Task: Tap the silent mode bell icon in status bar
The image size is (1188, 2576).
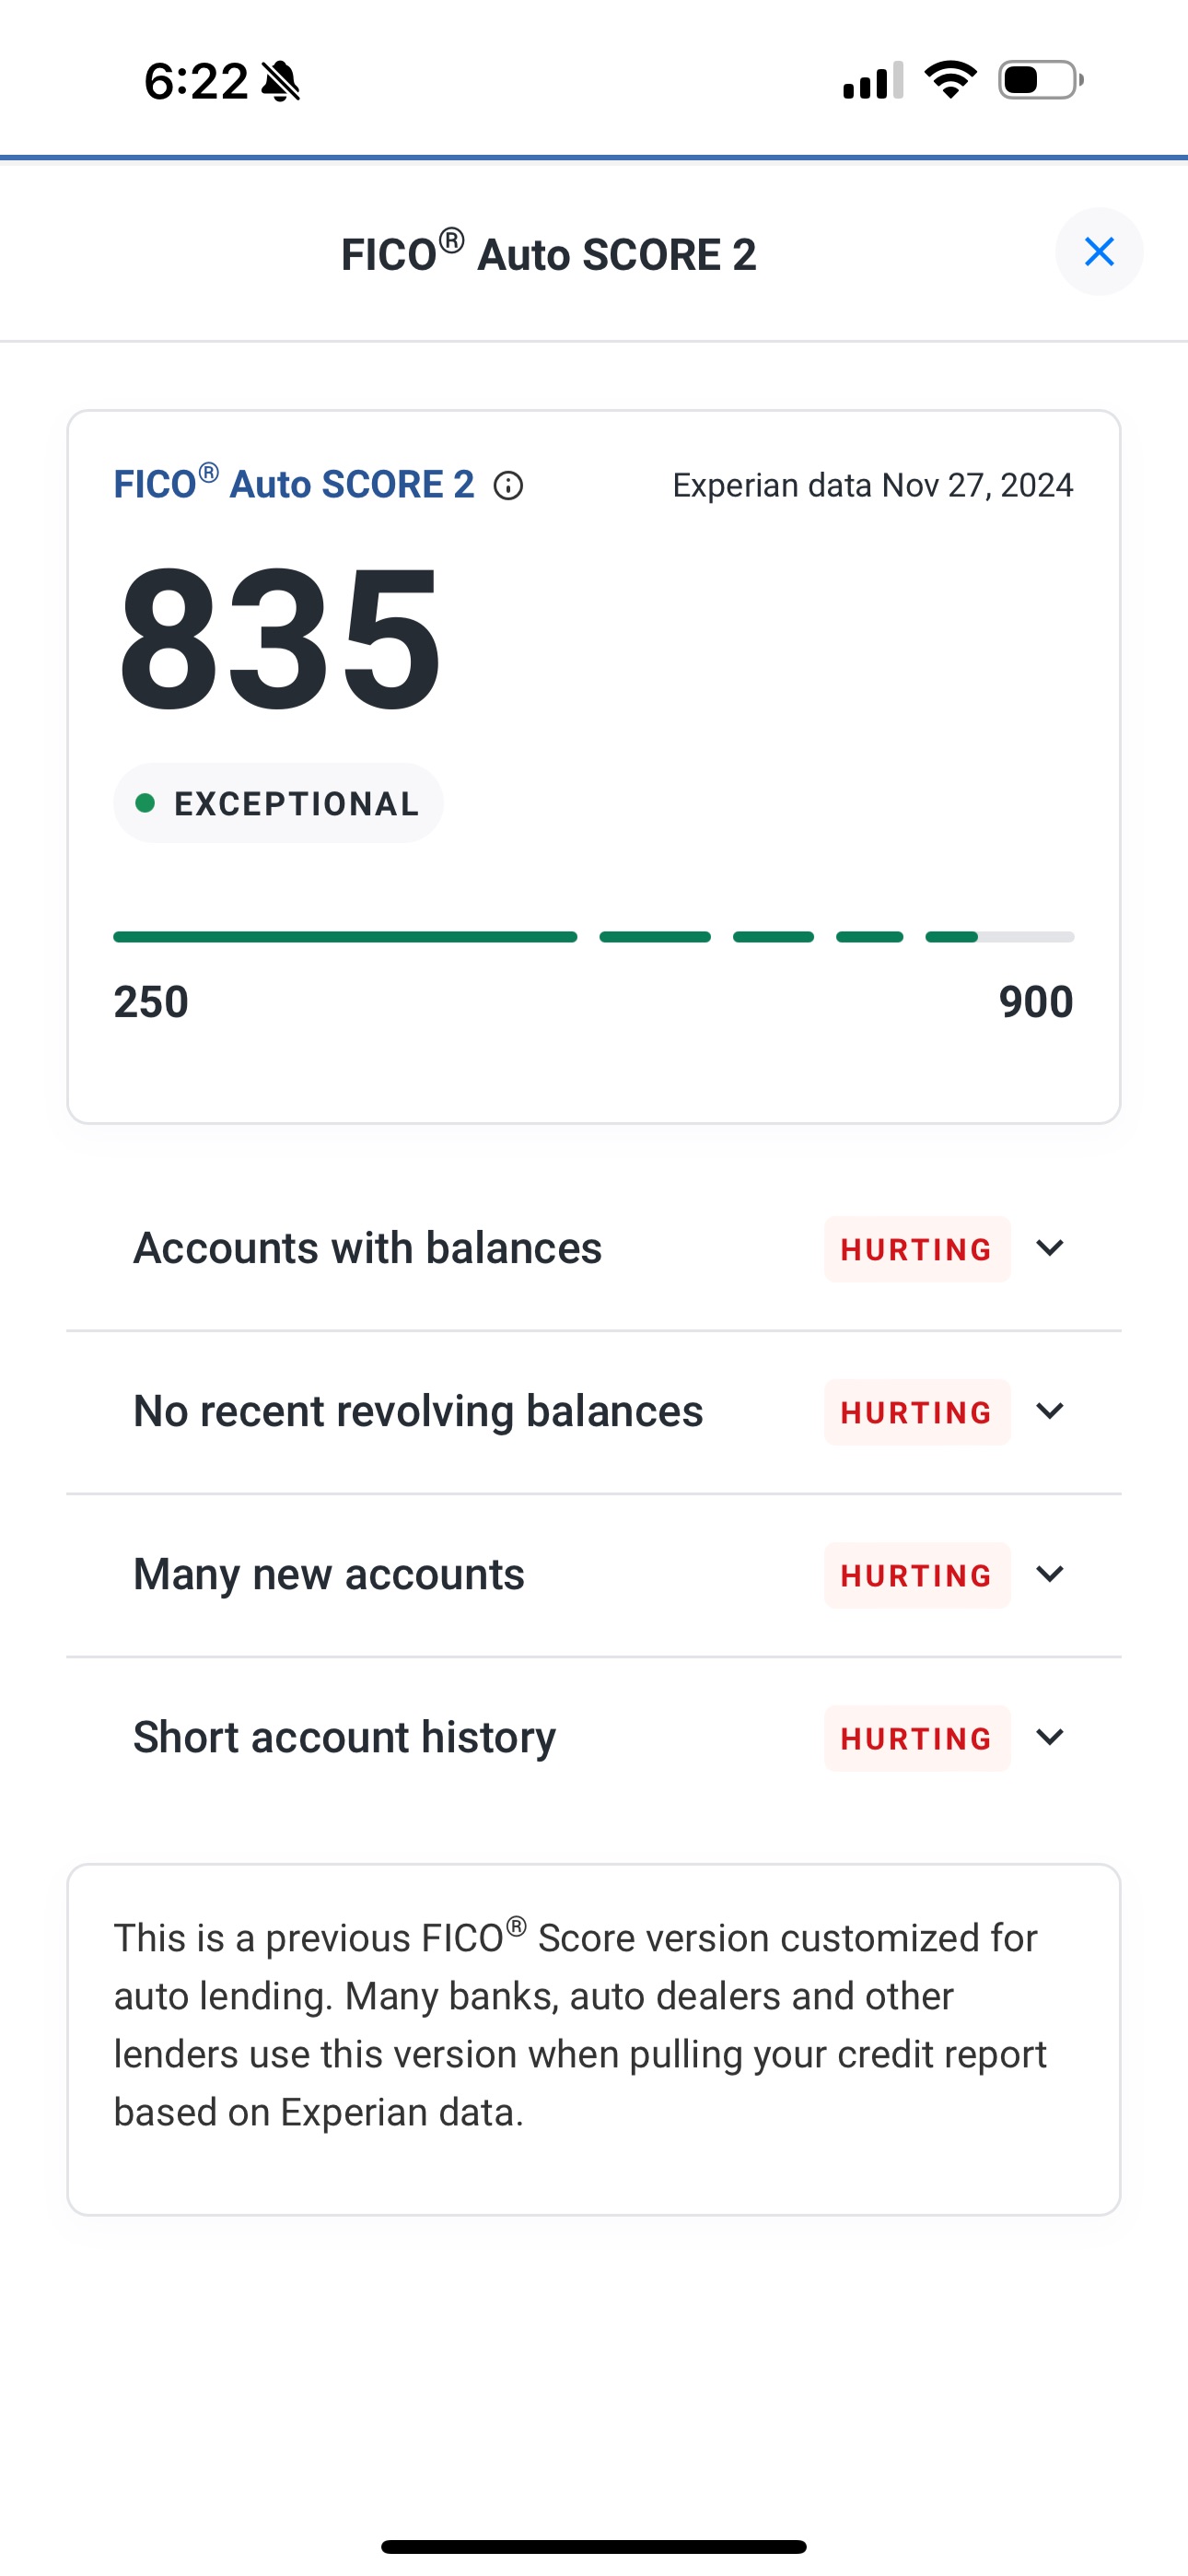Action: (281, 81)
